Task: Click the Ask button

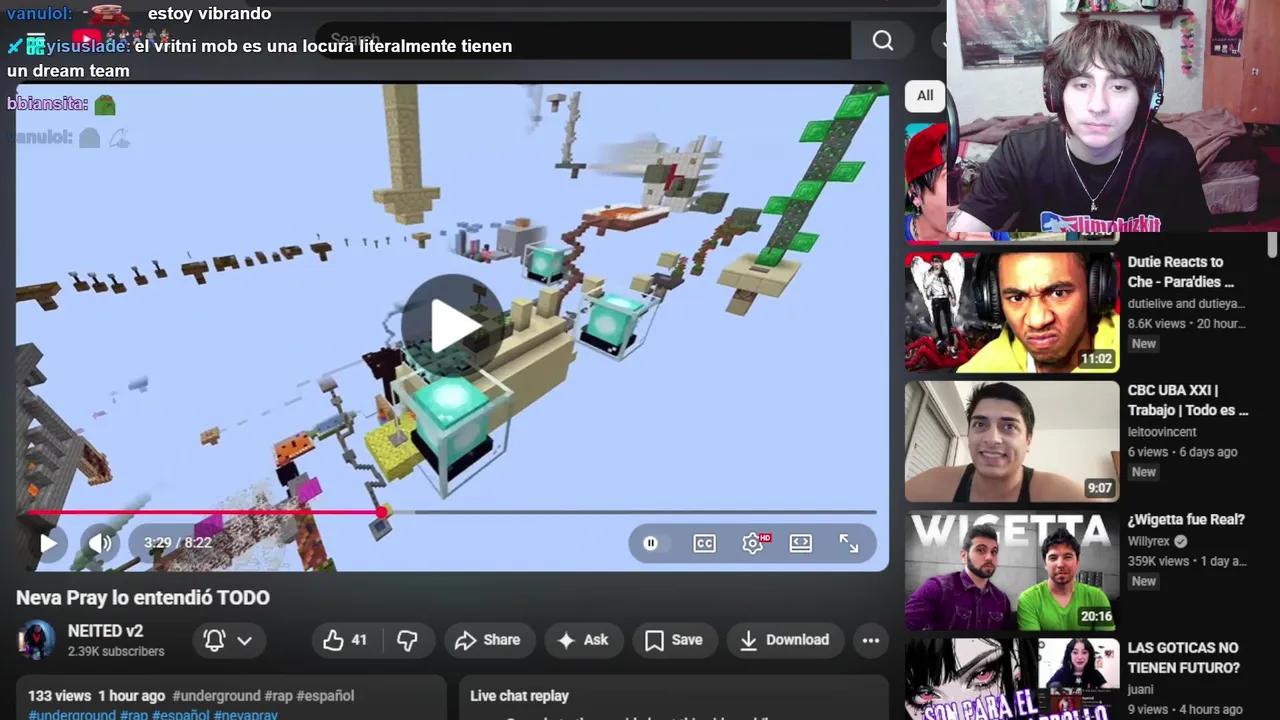Action: 583,640
